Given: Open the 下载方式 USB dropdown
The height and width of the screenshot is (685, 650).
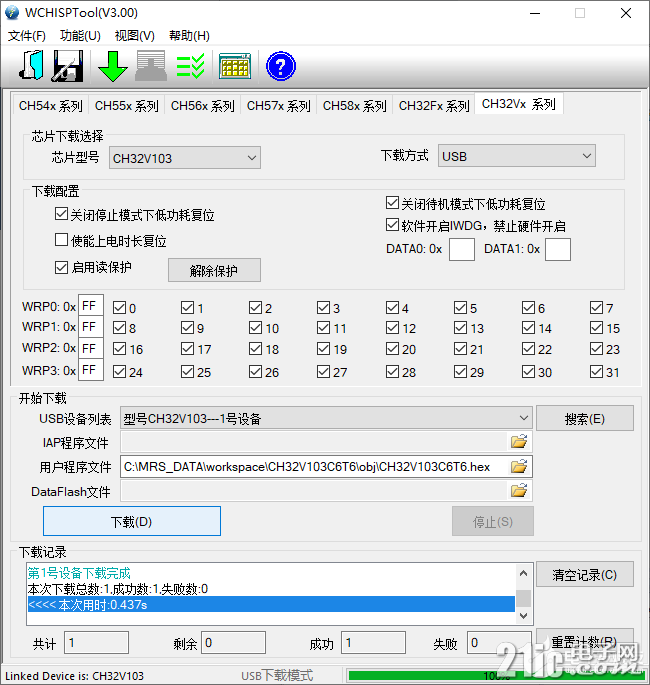Looking at the screenshot, I should 517,156.
